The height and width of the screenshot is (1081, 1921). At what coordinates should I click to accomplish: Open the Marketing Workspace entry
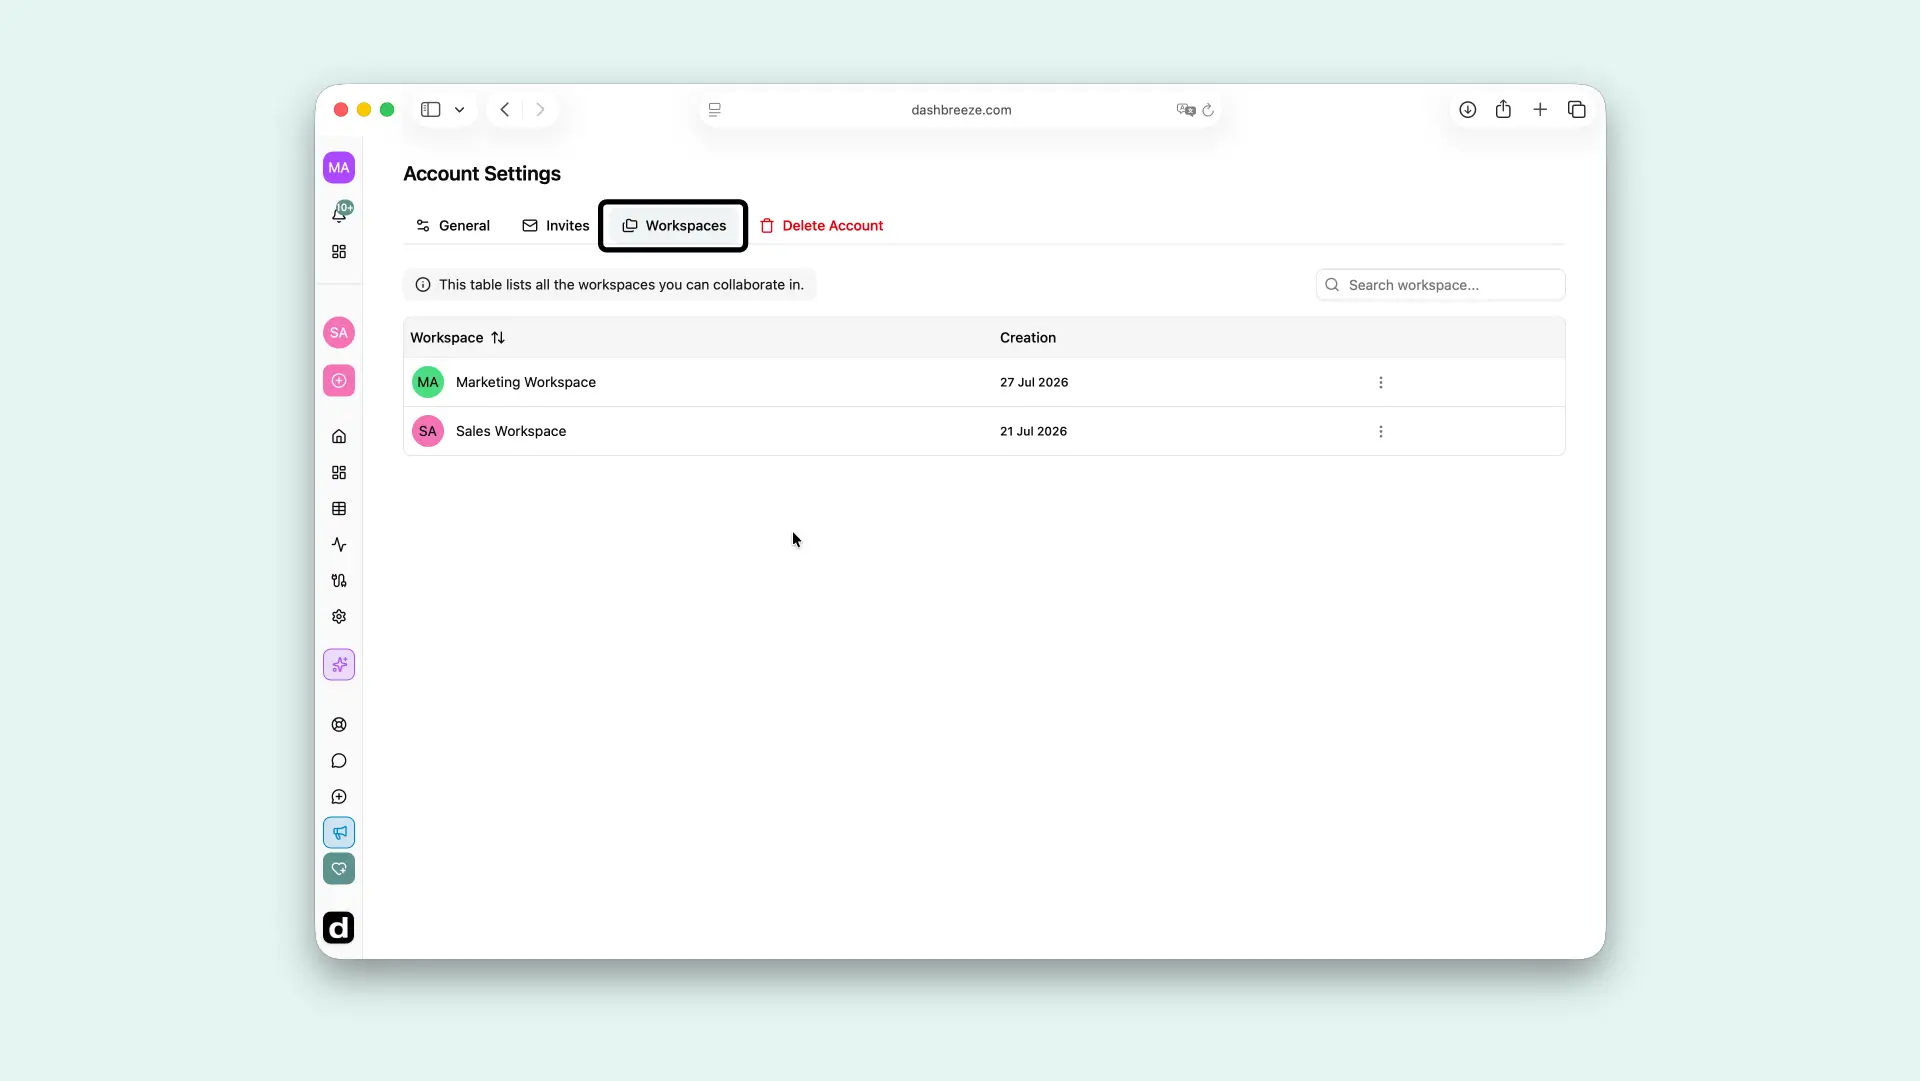point(526,383)
